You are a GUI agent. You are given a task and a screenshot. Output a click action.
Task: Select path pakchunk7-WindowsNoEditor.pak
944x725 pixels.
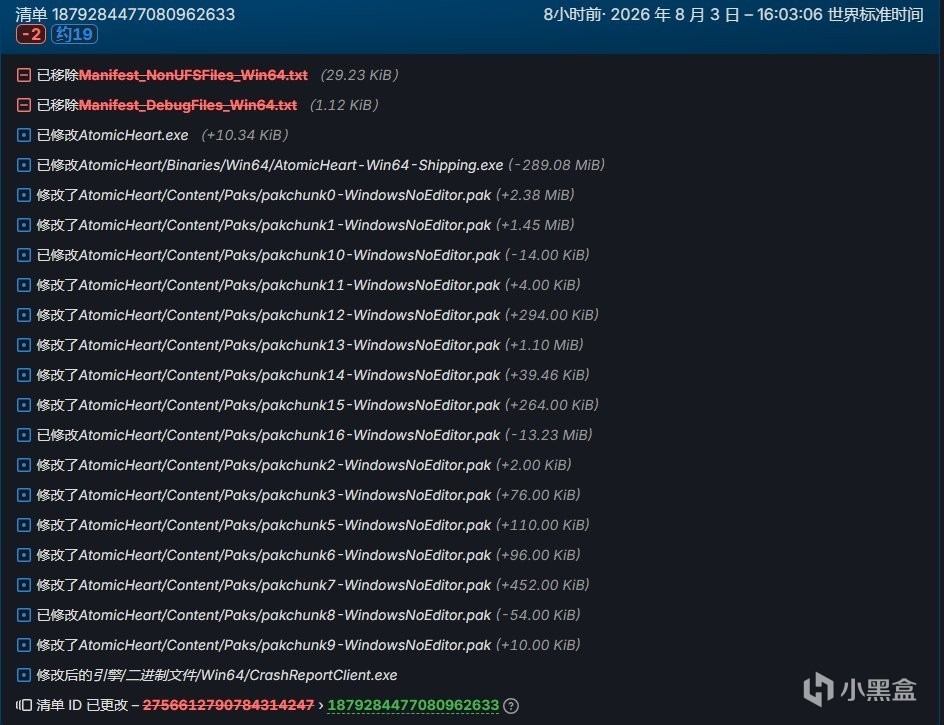[285, 585]
